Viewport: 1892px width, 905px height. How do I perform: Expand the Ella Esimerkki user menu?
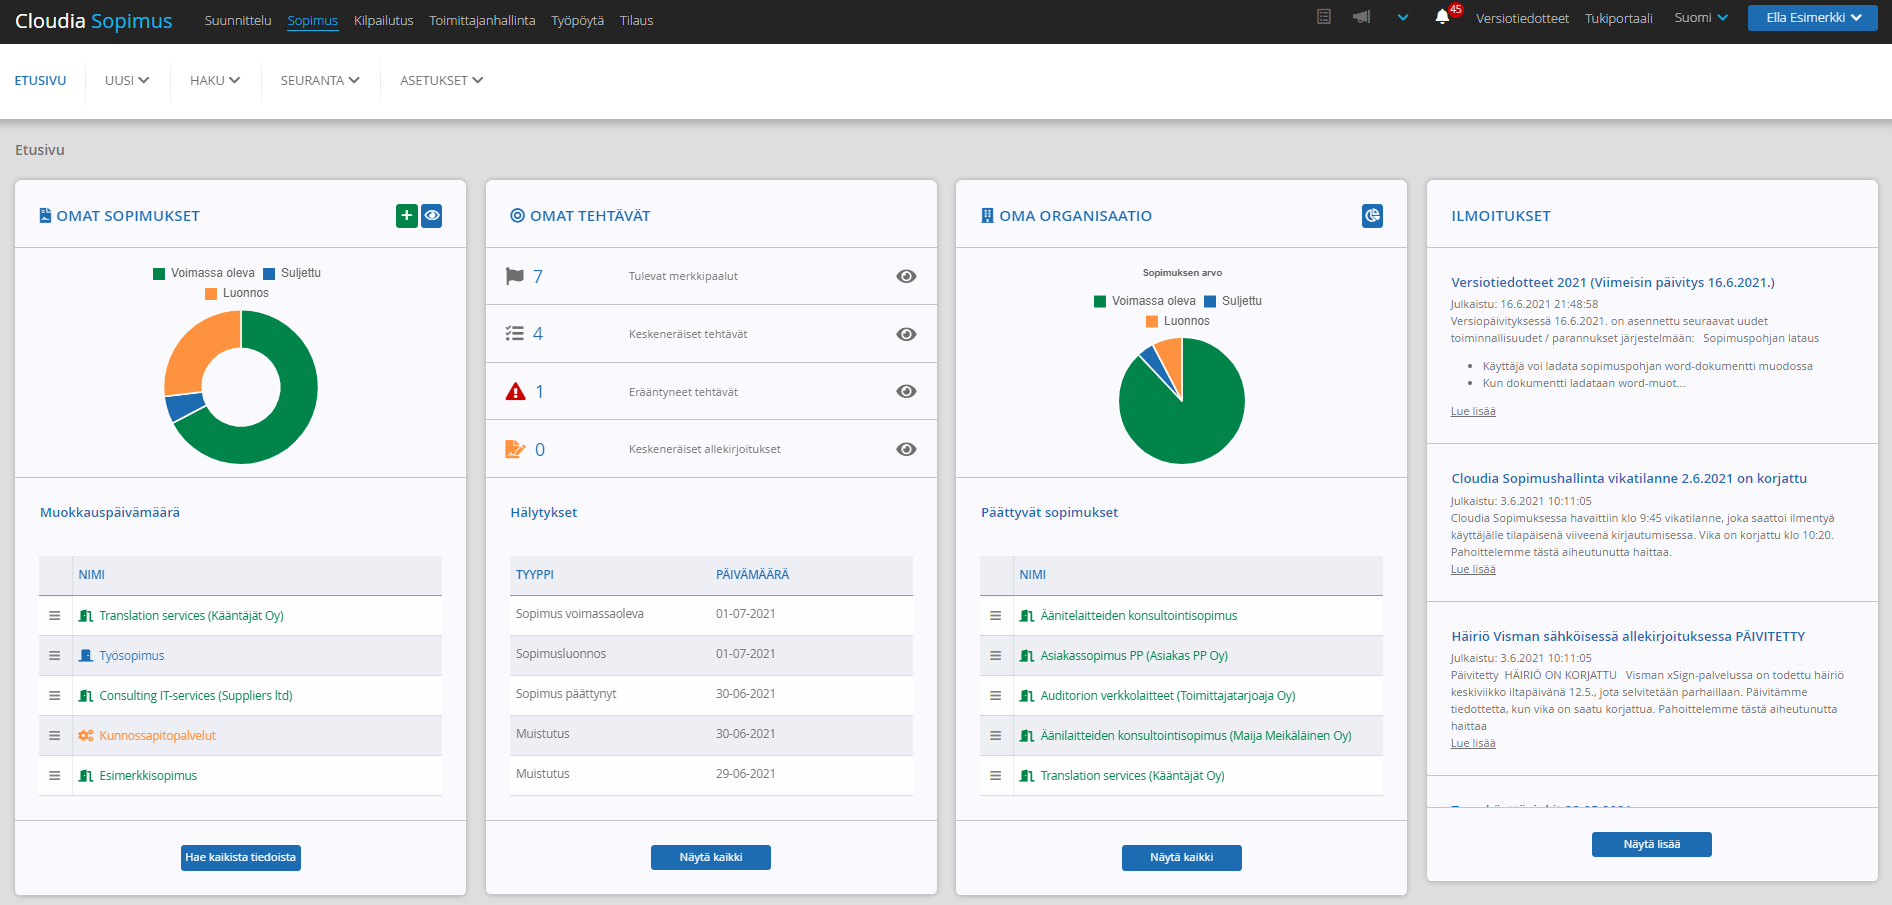coord(1813,18)
